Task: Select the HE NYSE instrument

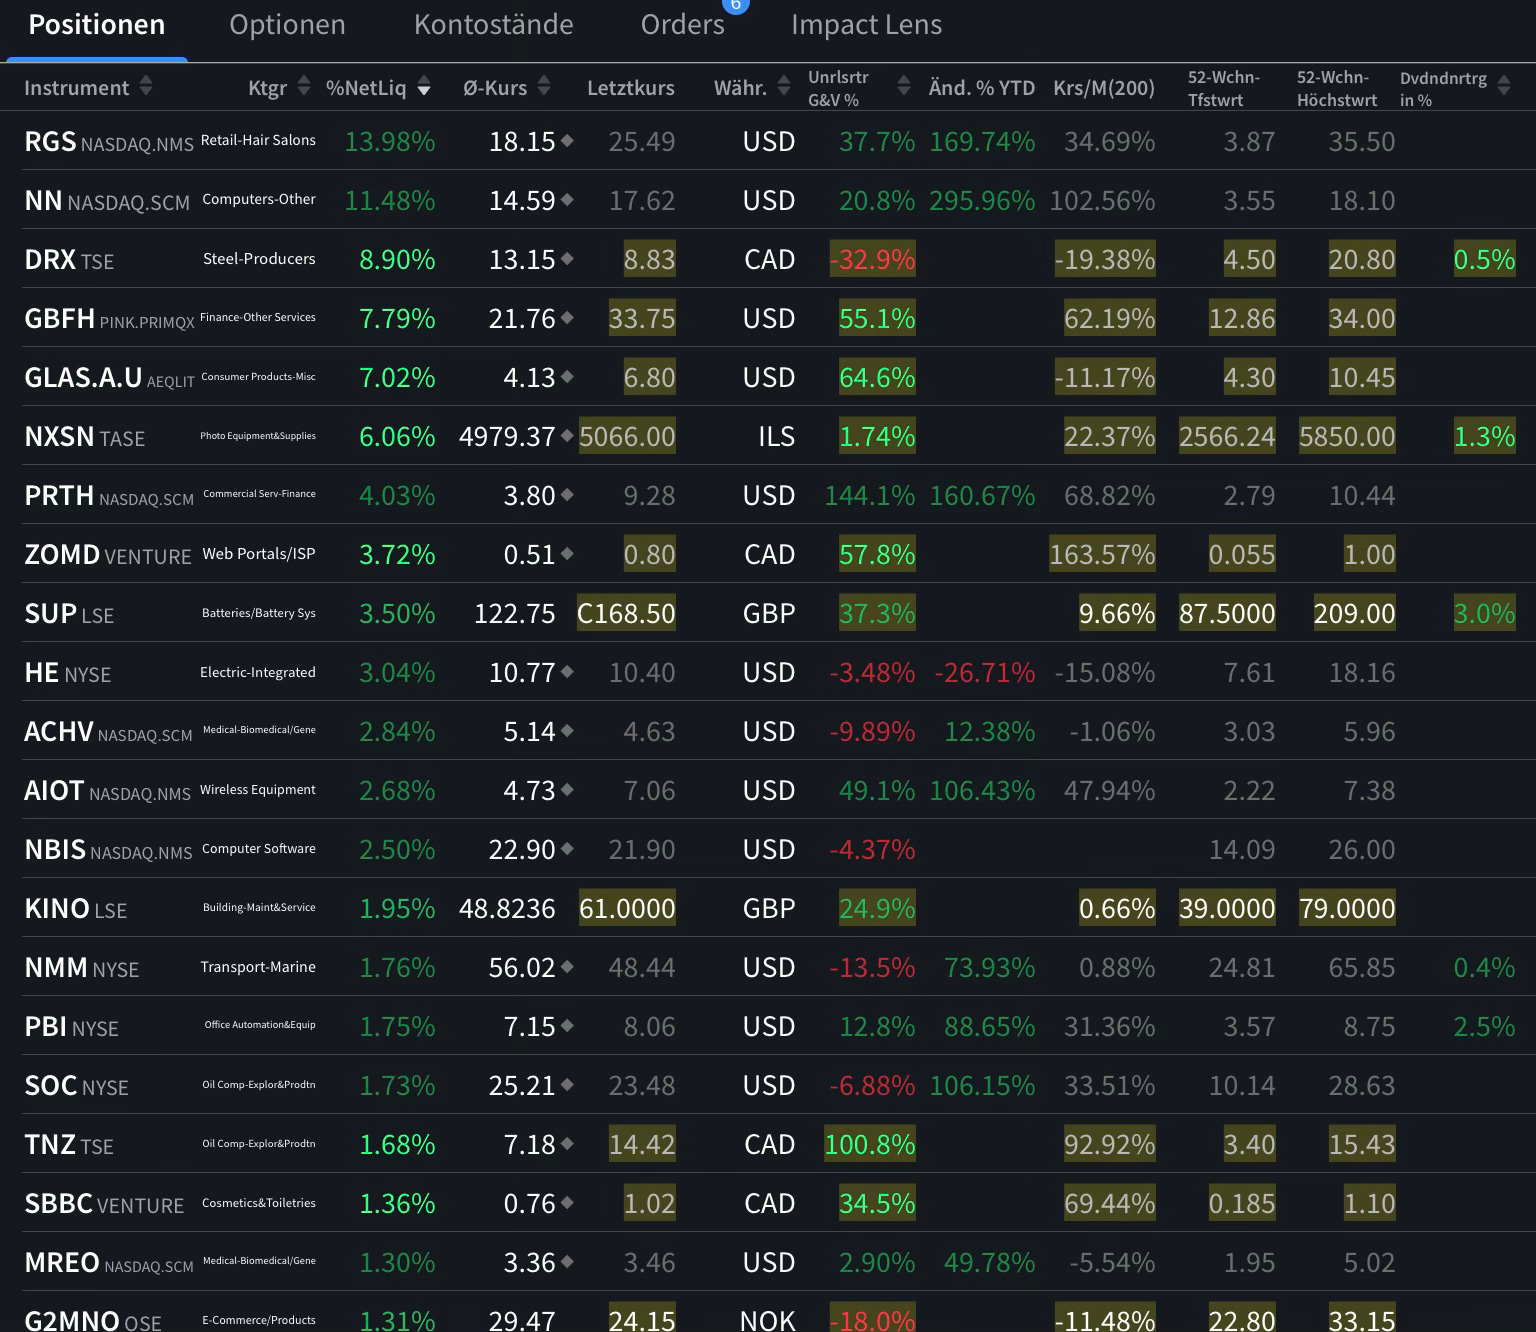Action: tap(67, 673)
